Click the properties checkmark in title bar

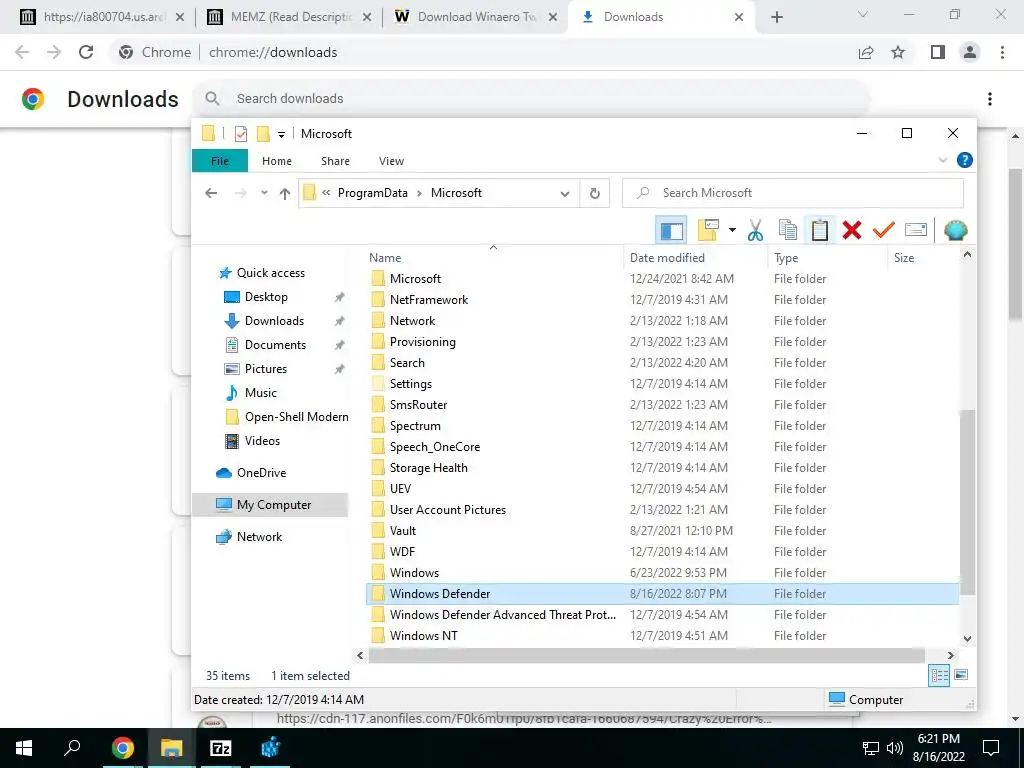point(241,134)
